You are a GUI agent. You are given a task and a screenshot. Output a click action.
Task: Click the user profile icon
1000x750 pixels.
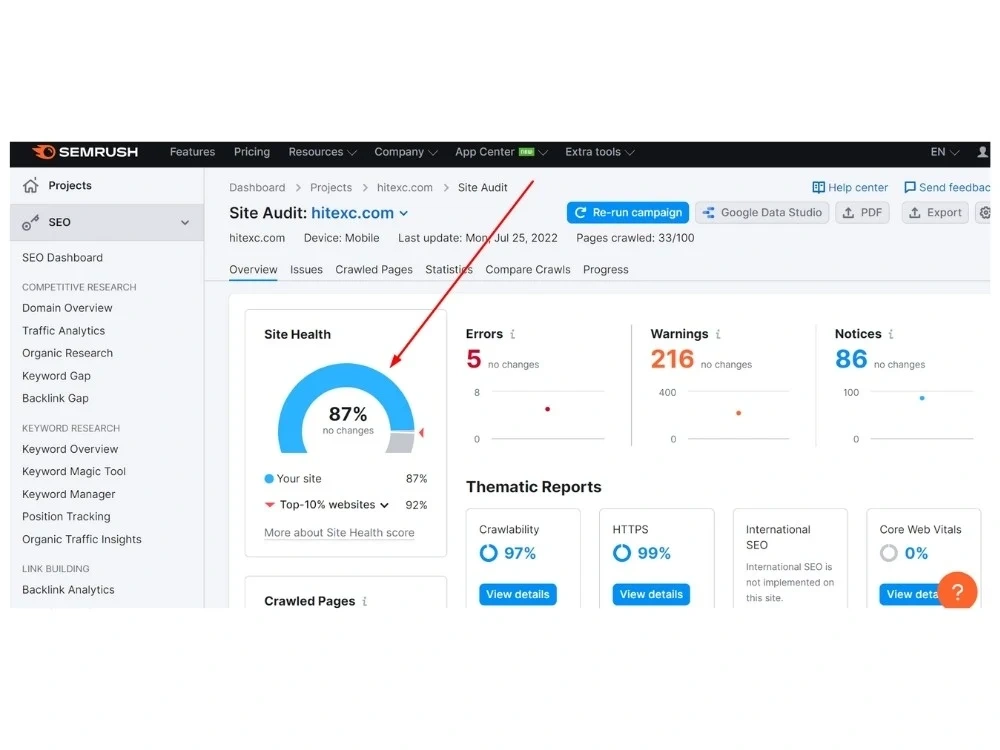[982, 152]
